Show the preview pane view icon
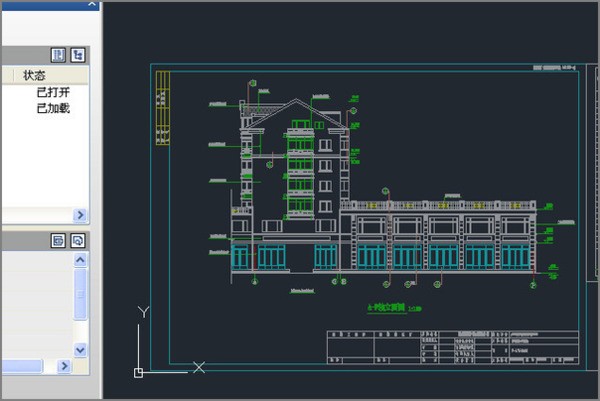 [x=77, y=241]
